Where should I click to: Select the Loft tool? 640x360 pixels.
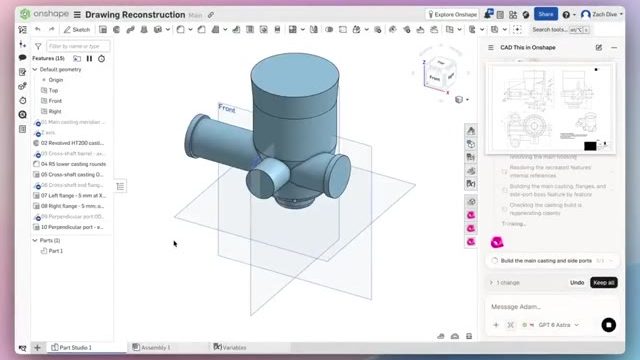coord(144,29)
